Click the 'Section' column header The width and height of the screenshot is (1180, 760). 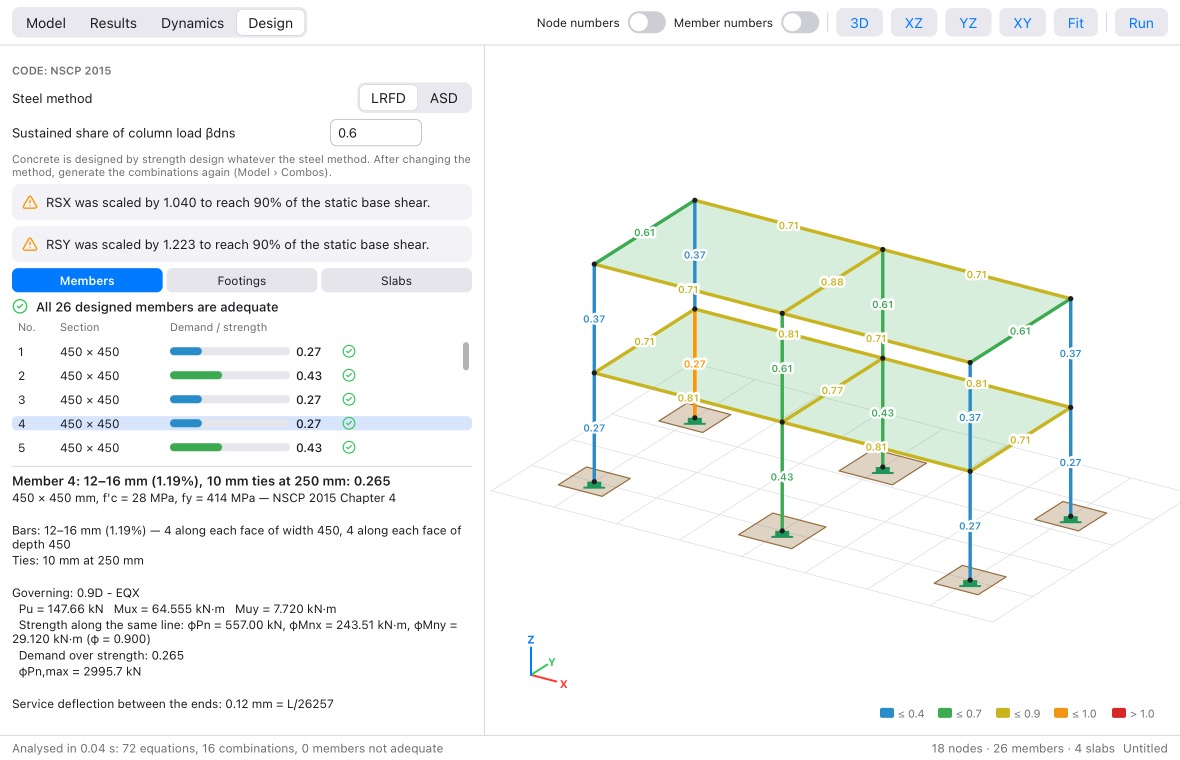[80, 327]
